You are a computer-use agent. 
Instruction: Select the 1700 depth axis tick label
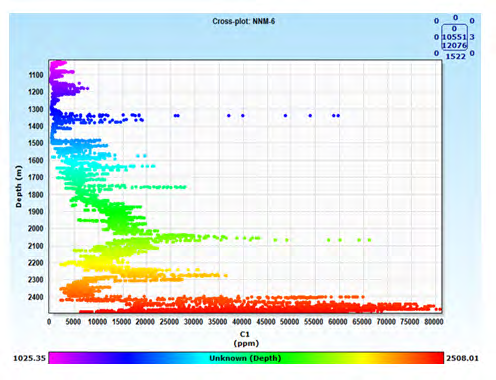(x=36, y=177)
